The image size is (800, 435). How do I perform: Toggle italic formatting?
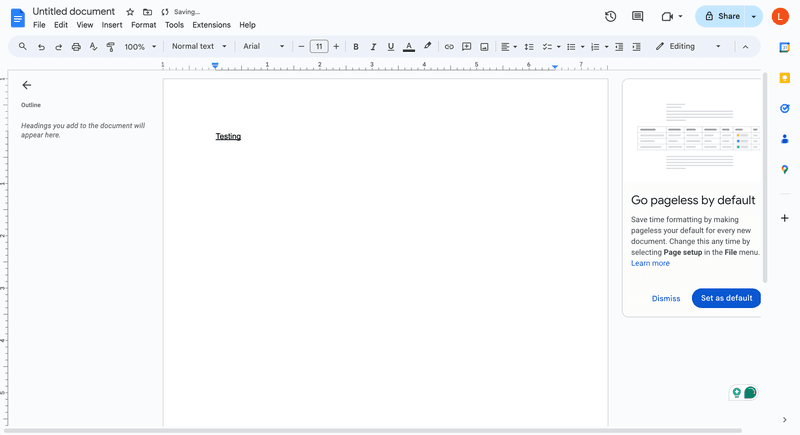coord(373,47)
